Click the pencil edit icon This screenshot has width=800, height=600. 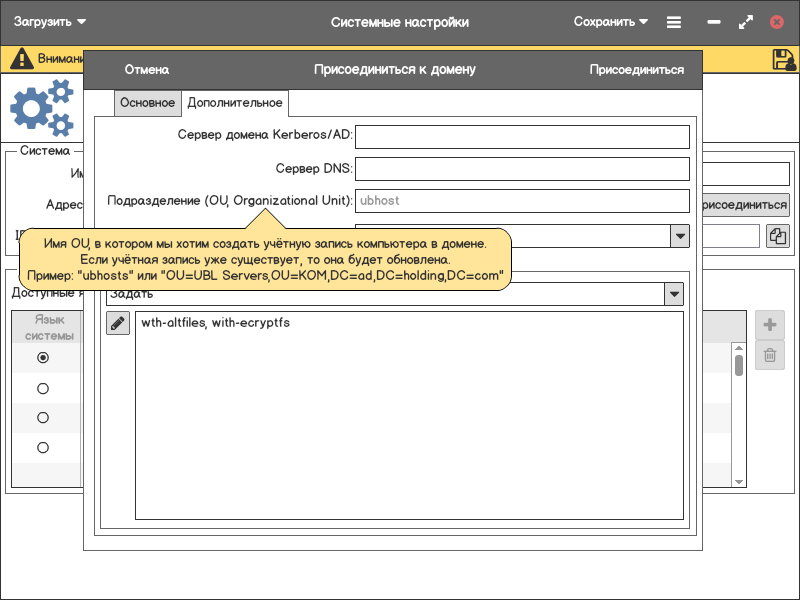(x=118, y=323)
